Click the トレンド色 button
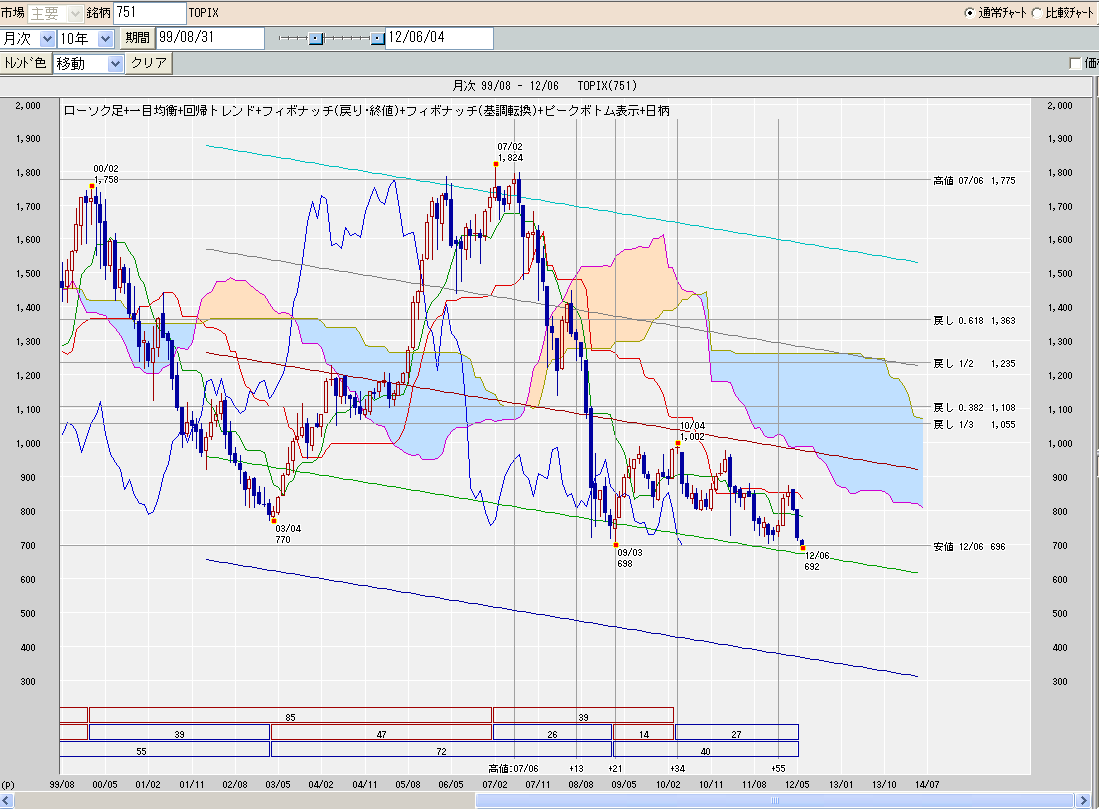This screenshot has height=809, width=1099. pos(25,63)
